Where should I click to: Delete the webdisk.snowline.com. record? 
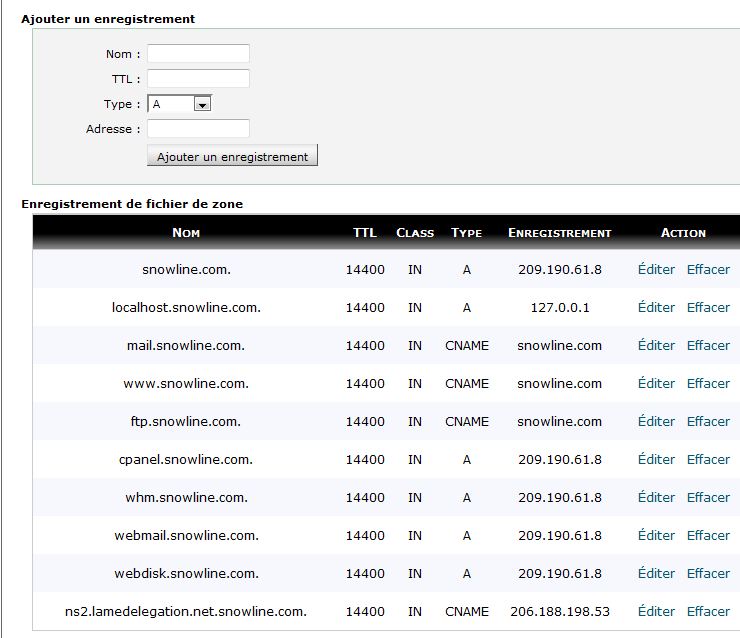708,573
